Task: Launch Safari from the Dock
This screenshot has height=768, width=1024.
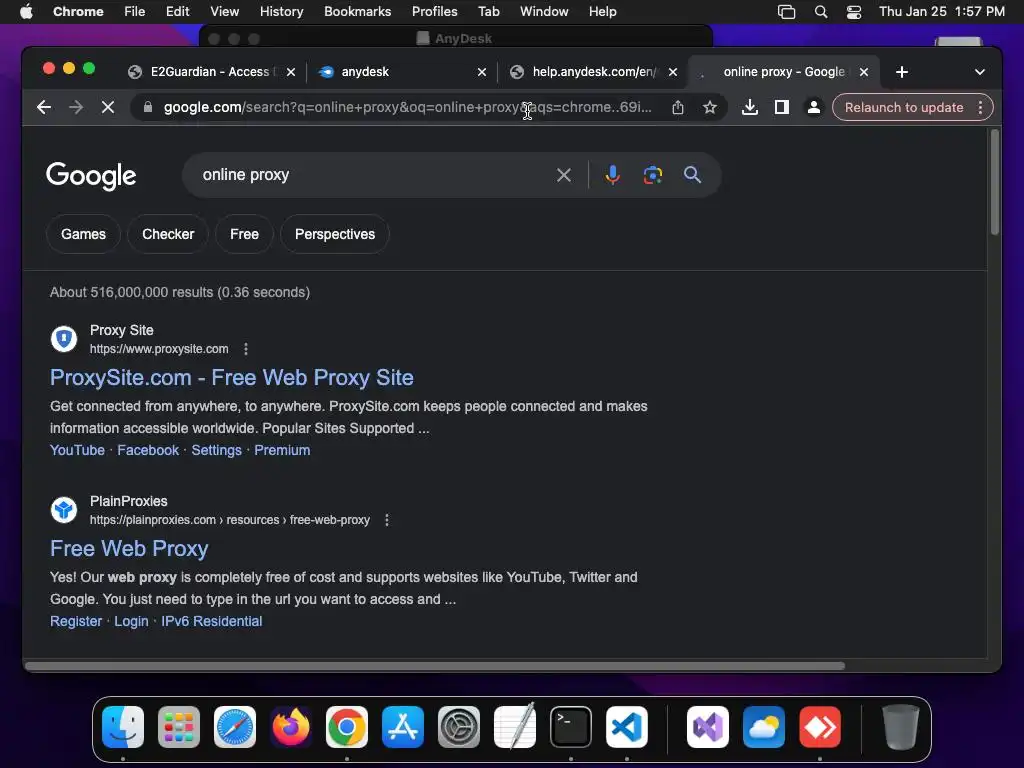Action: click(x=235, y=727)
